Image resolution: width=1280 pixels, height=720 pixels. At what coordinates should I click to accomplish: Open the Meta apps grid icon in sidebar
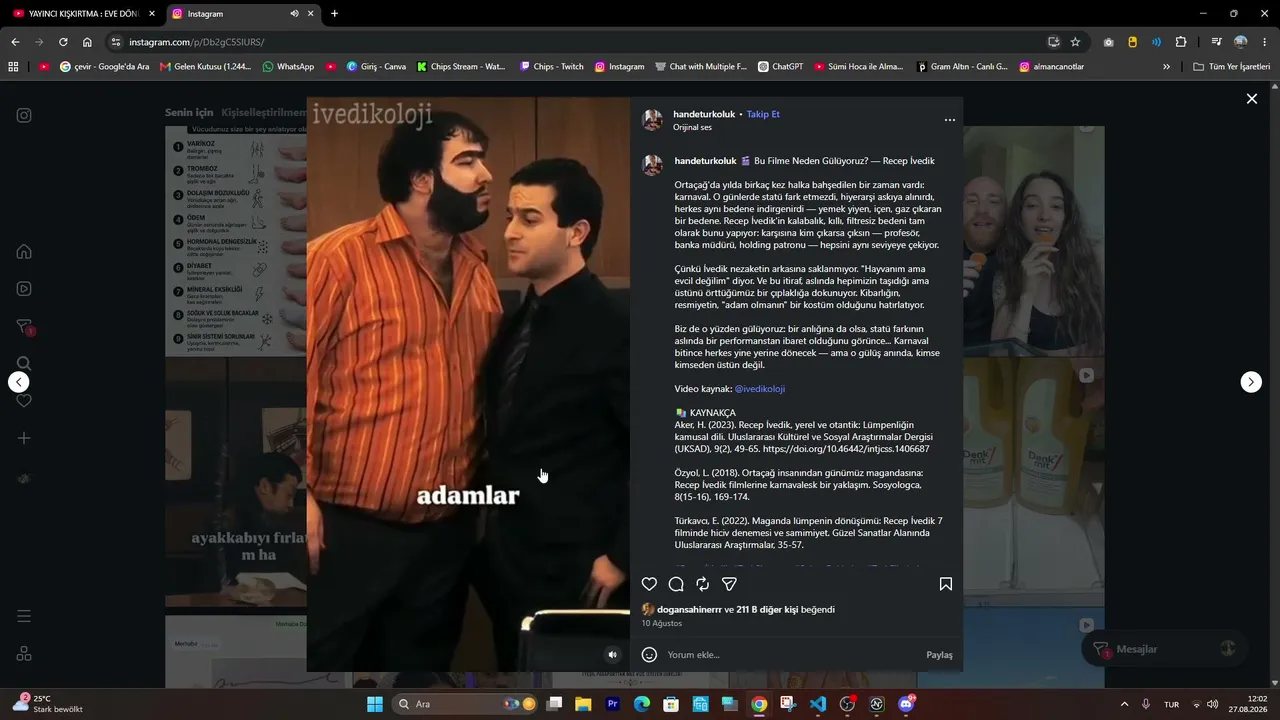pyautogui.click(x=24, y=653)
